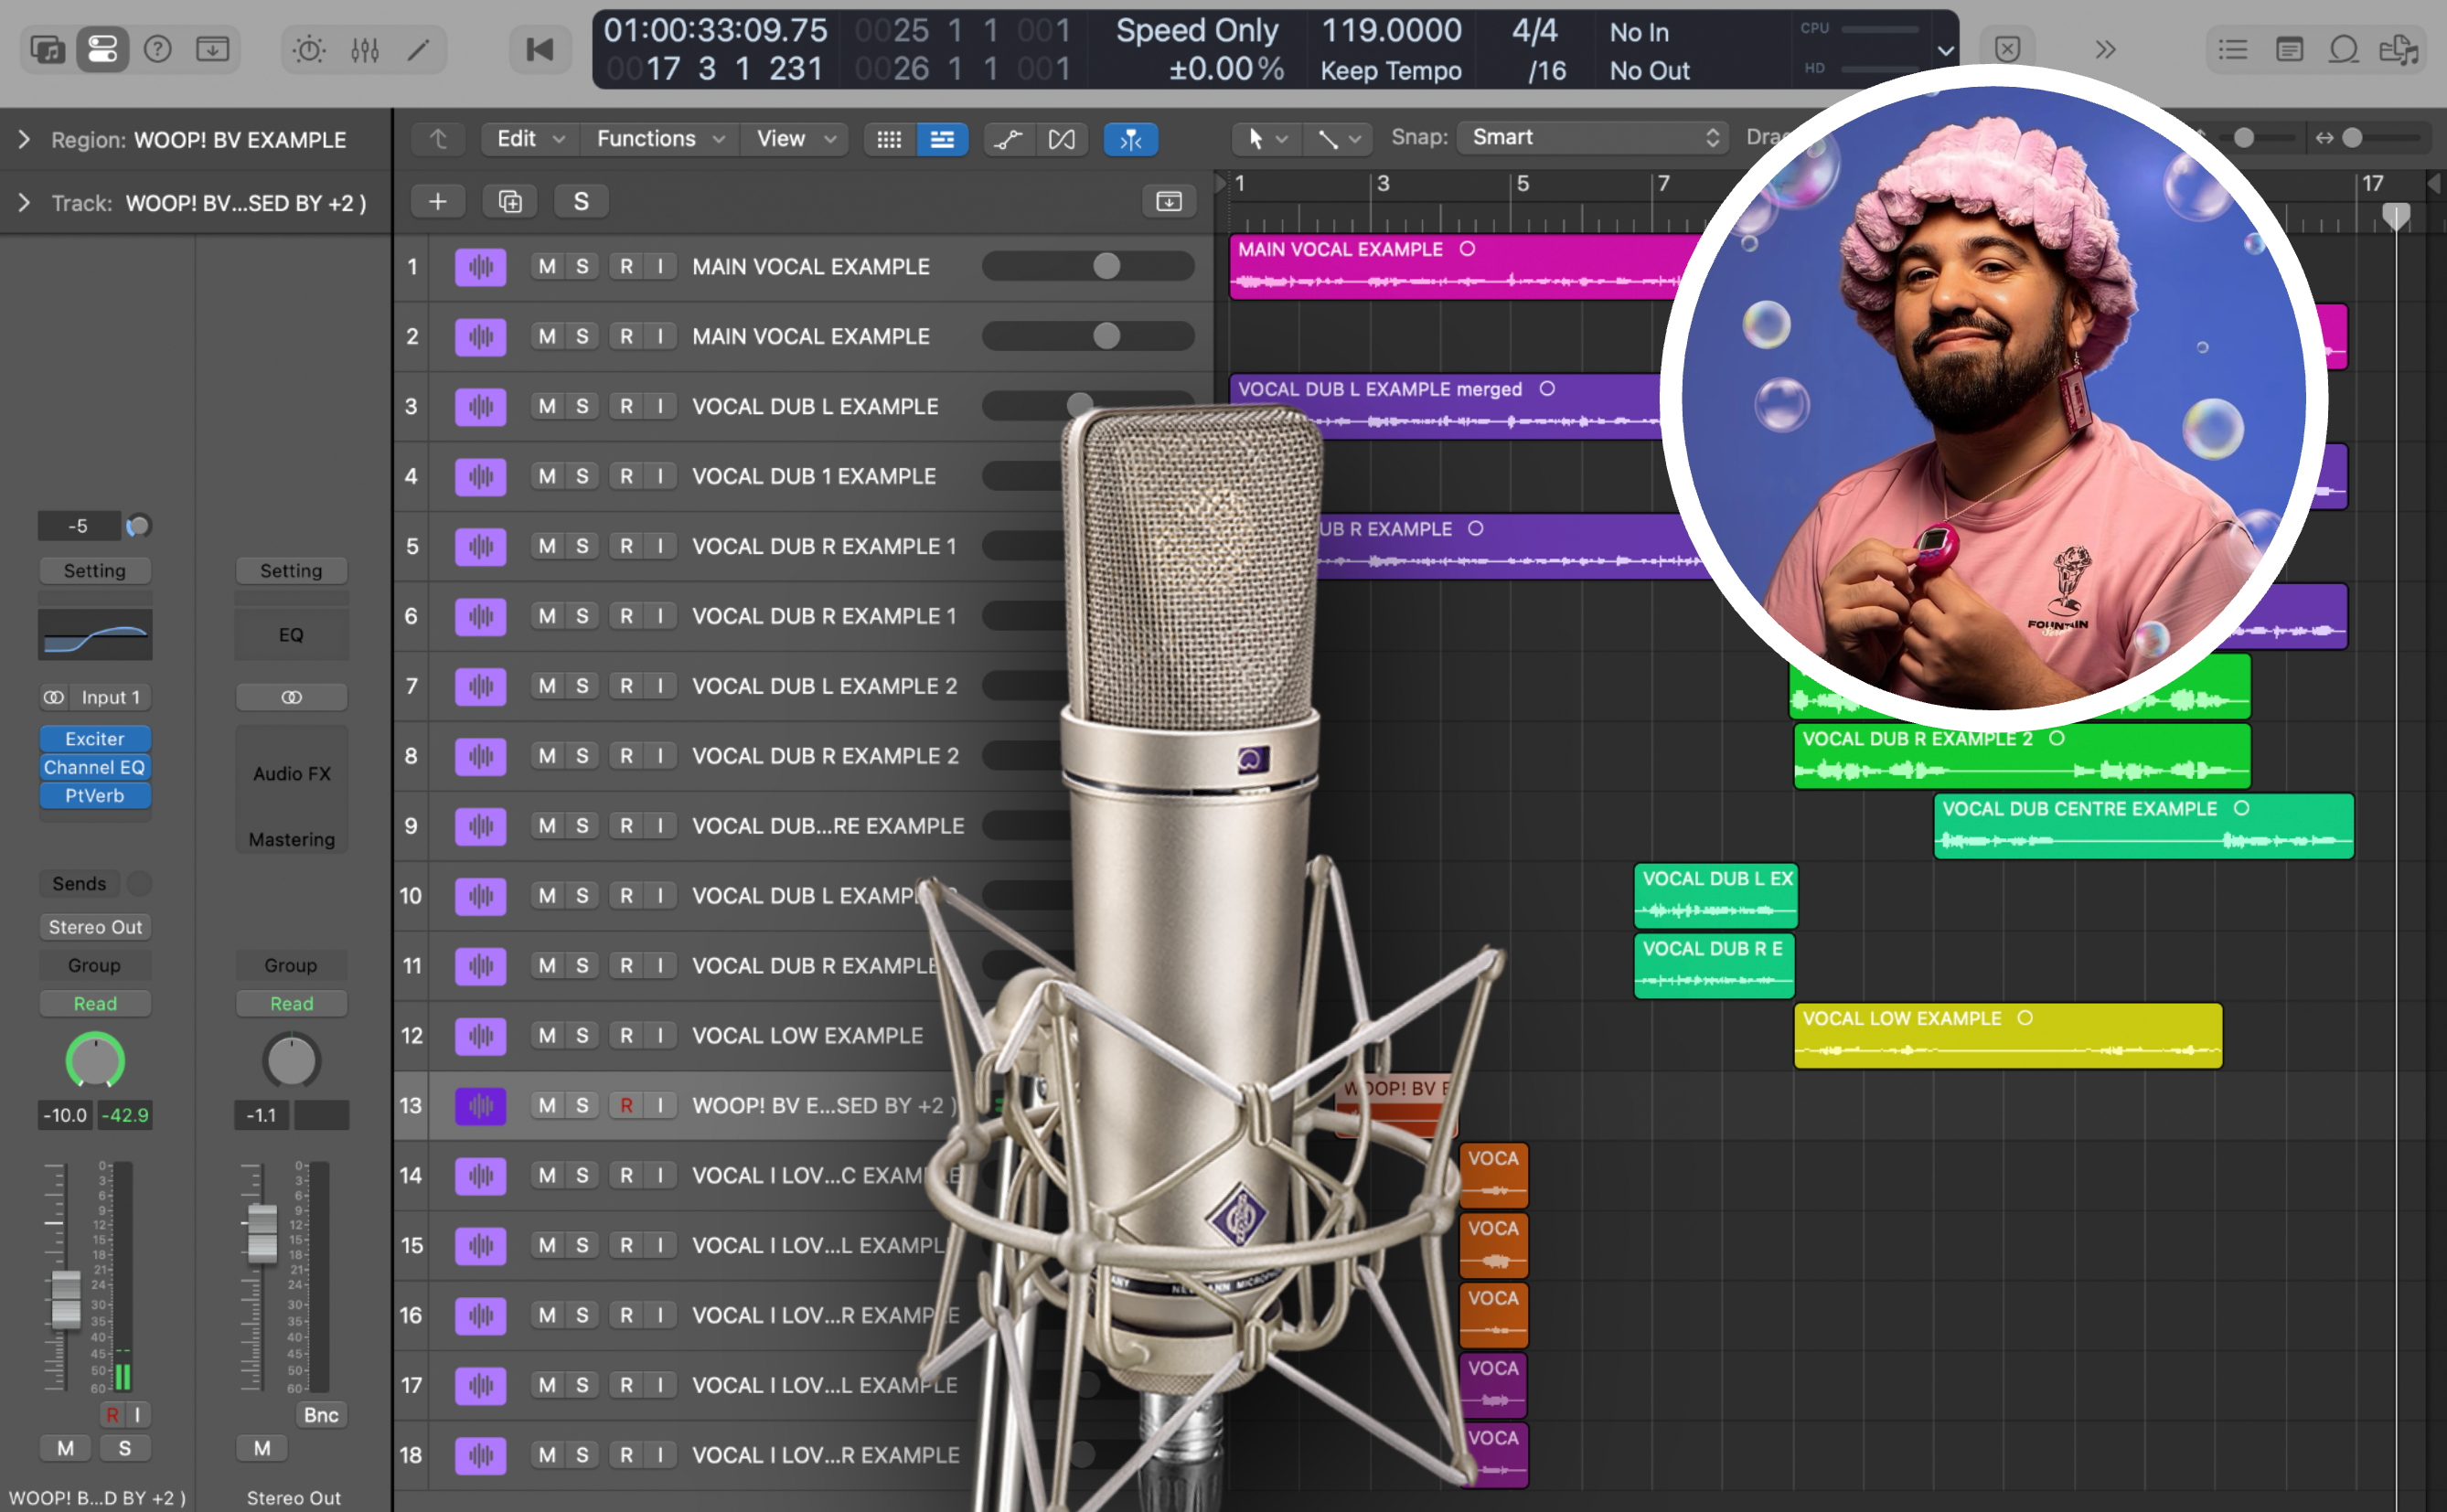
Task: Click the Stereo Out output button
Action: point(95,927)
